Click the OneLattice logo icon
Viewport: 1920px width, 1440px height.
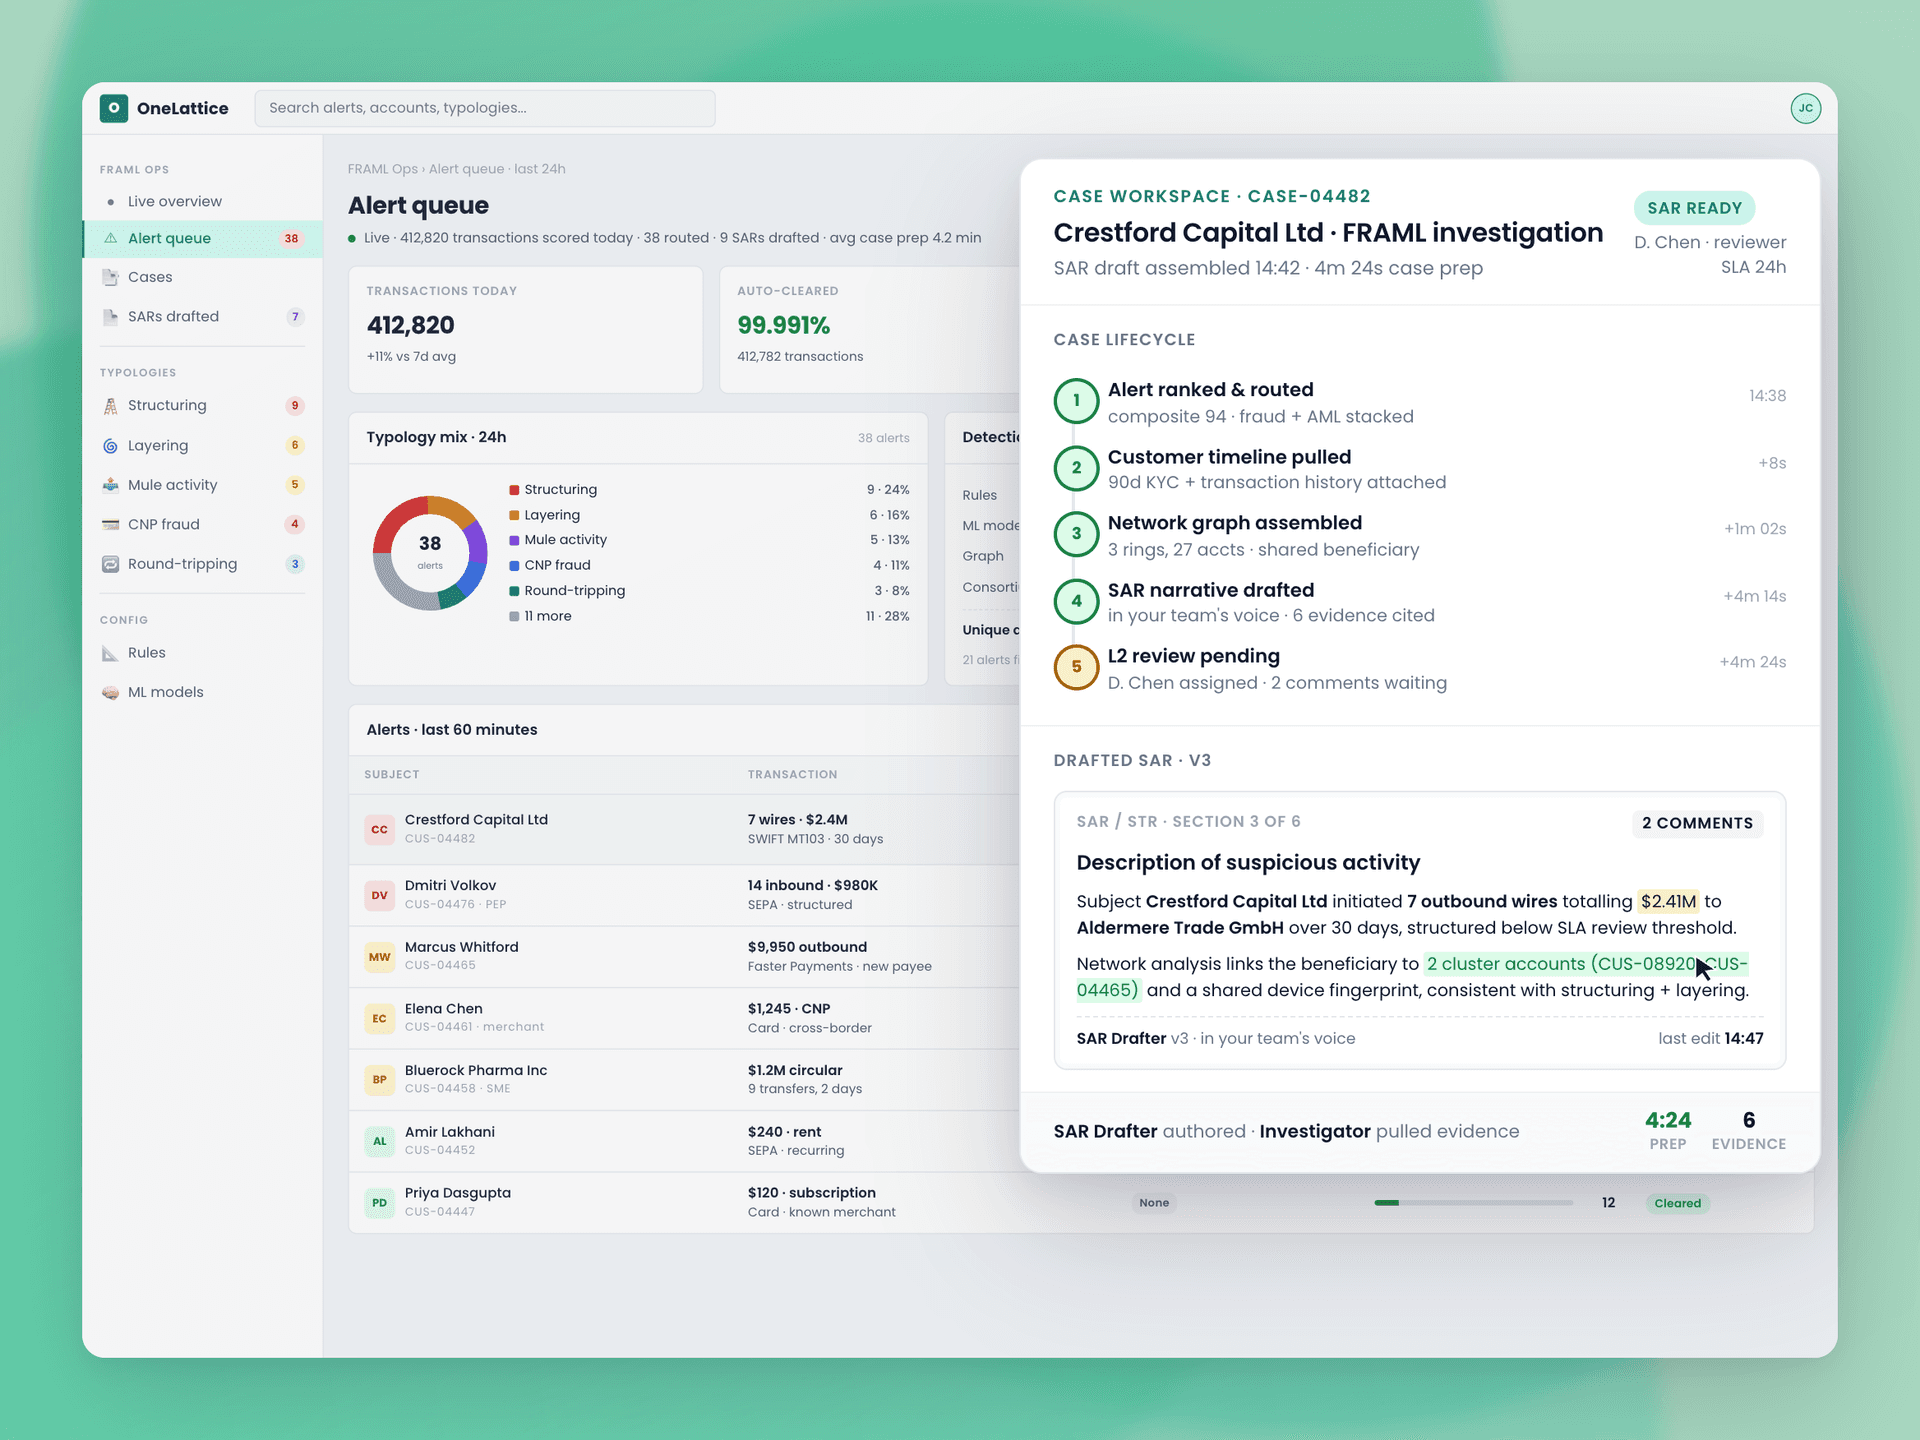114,108
